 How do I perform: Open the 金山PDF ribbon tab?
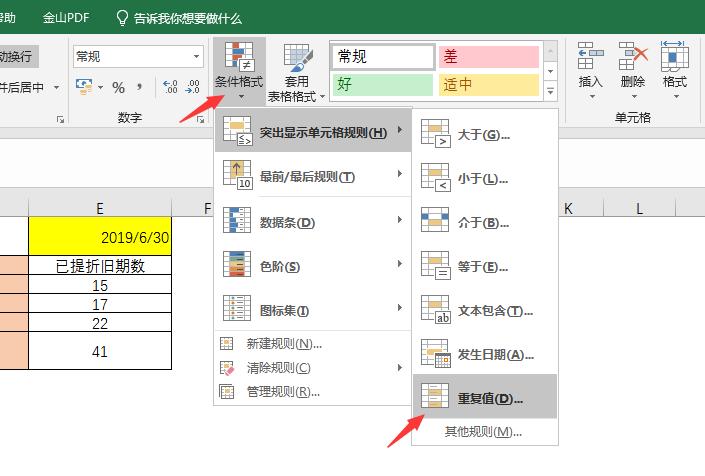click(66, 18)
